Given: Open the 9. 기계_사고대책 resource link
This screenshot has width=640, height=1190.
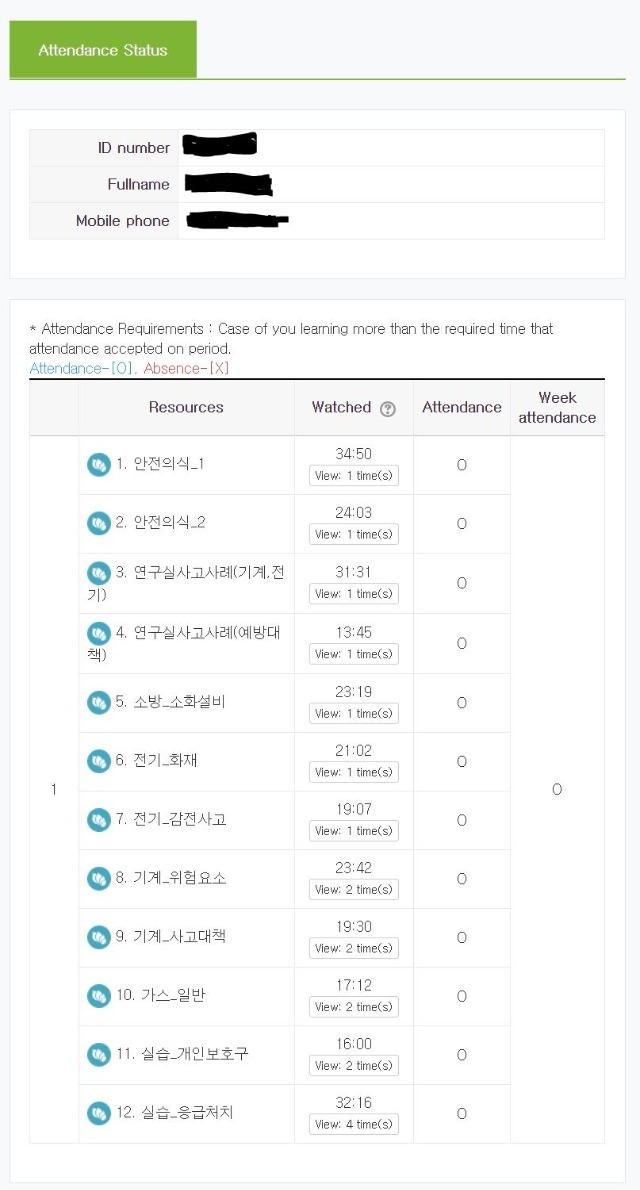Looking at the screenshot, I should (170, 937).
